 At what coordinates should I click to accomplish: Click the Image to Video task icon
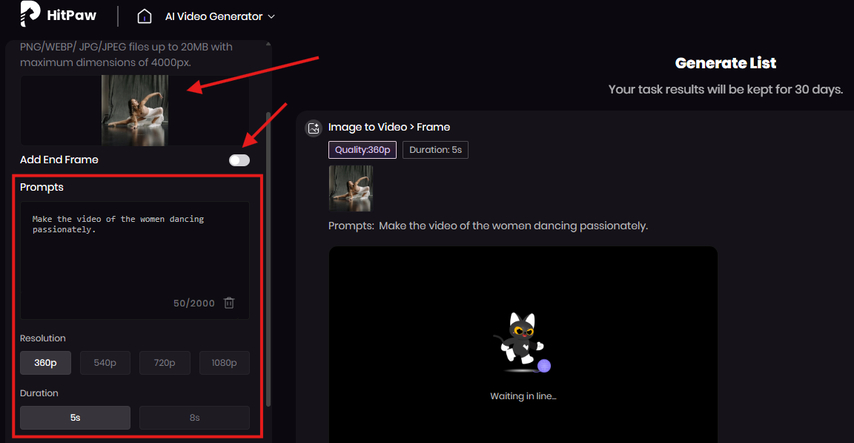pyautogui.click(x=313, y=128)
